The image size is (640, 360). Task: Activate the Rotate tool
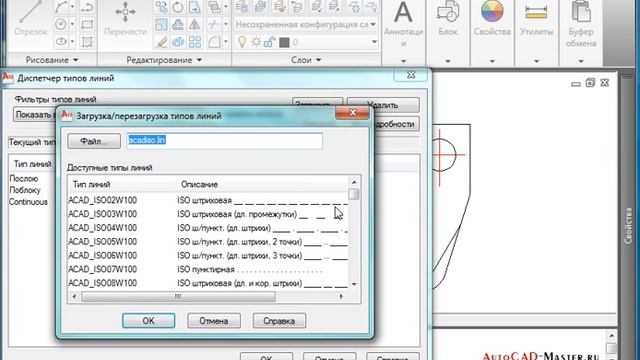point(178,7)
